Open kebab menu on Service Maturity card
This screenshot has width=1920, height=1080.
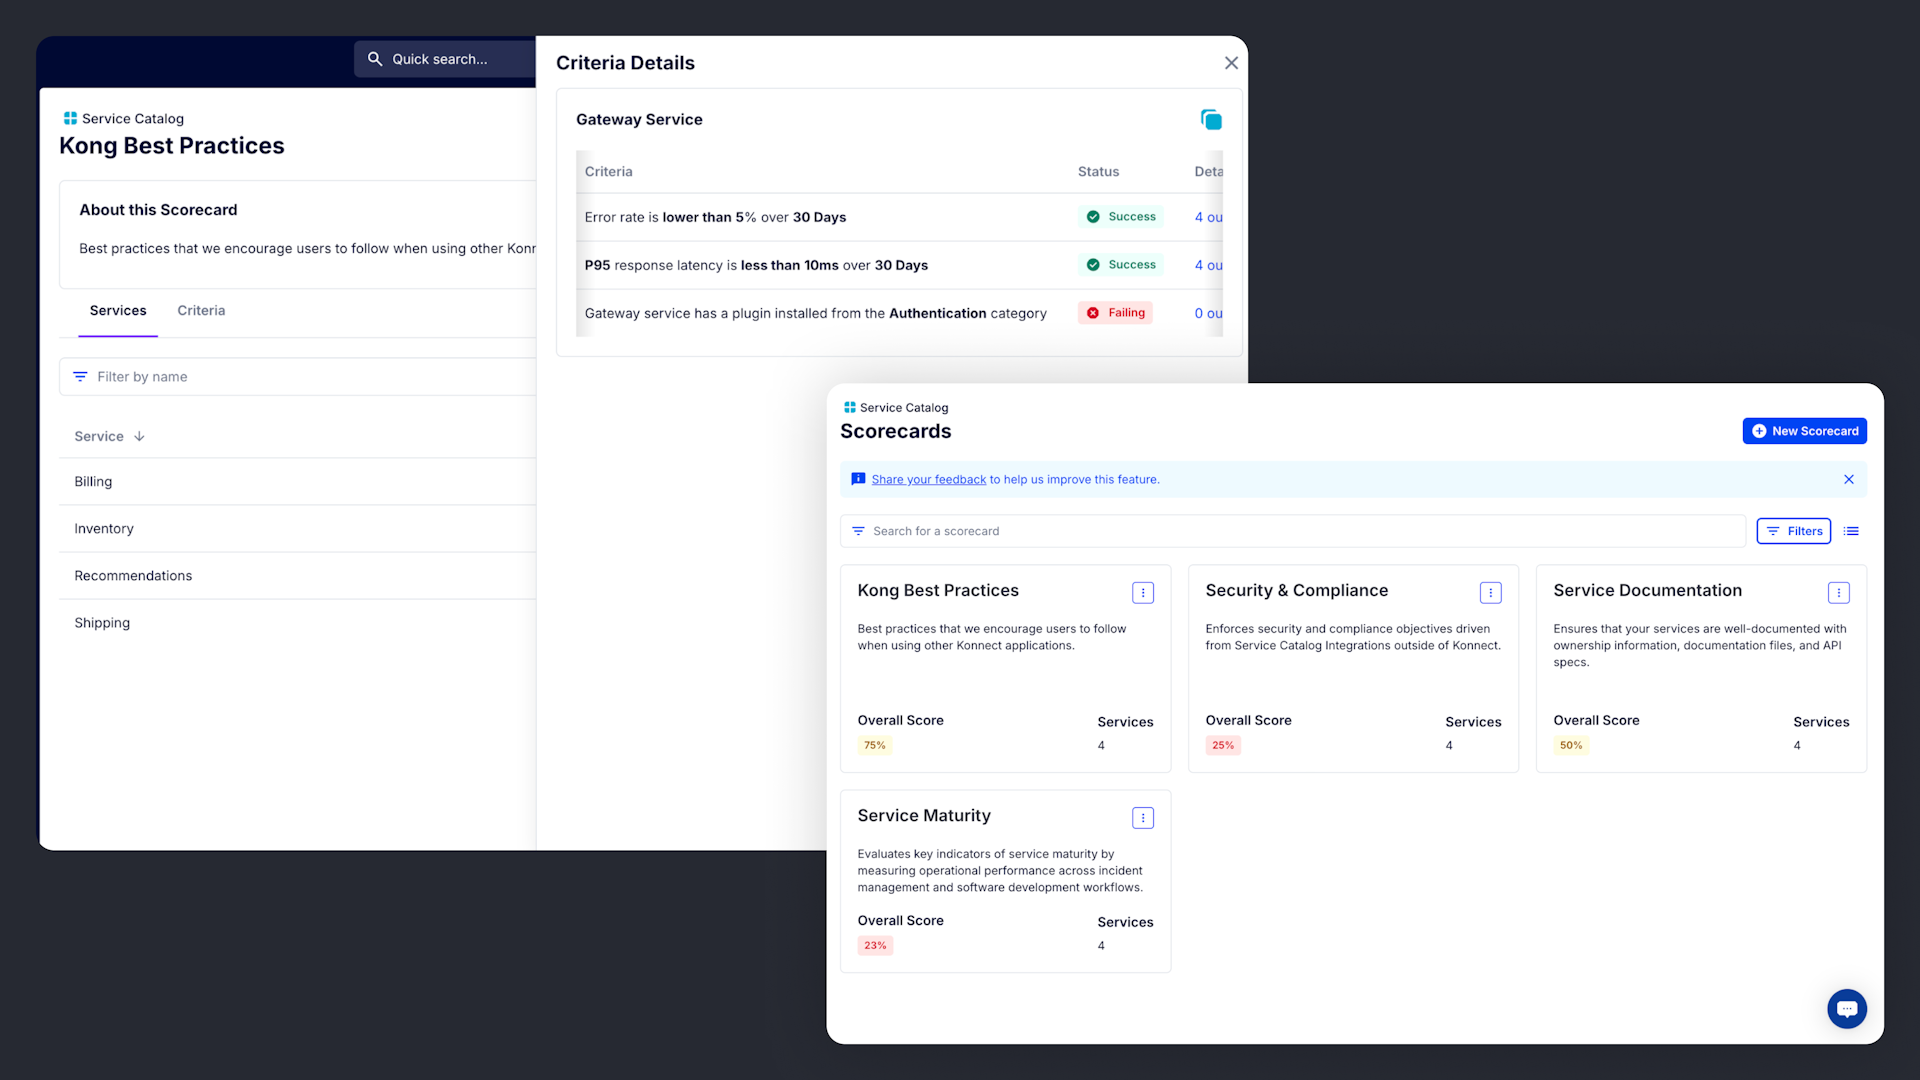1142,817
